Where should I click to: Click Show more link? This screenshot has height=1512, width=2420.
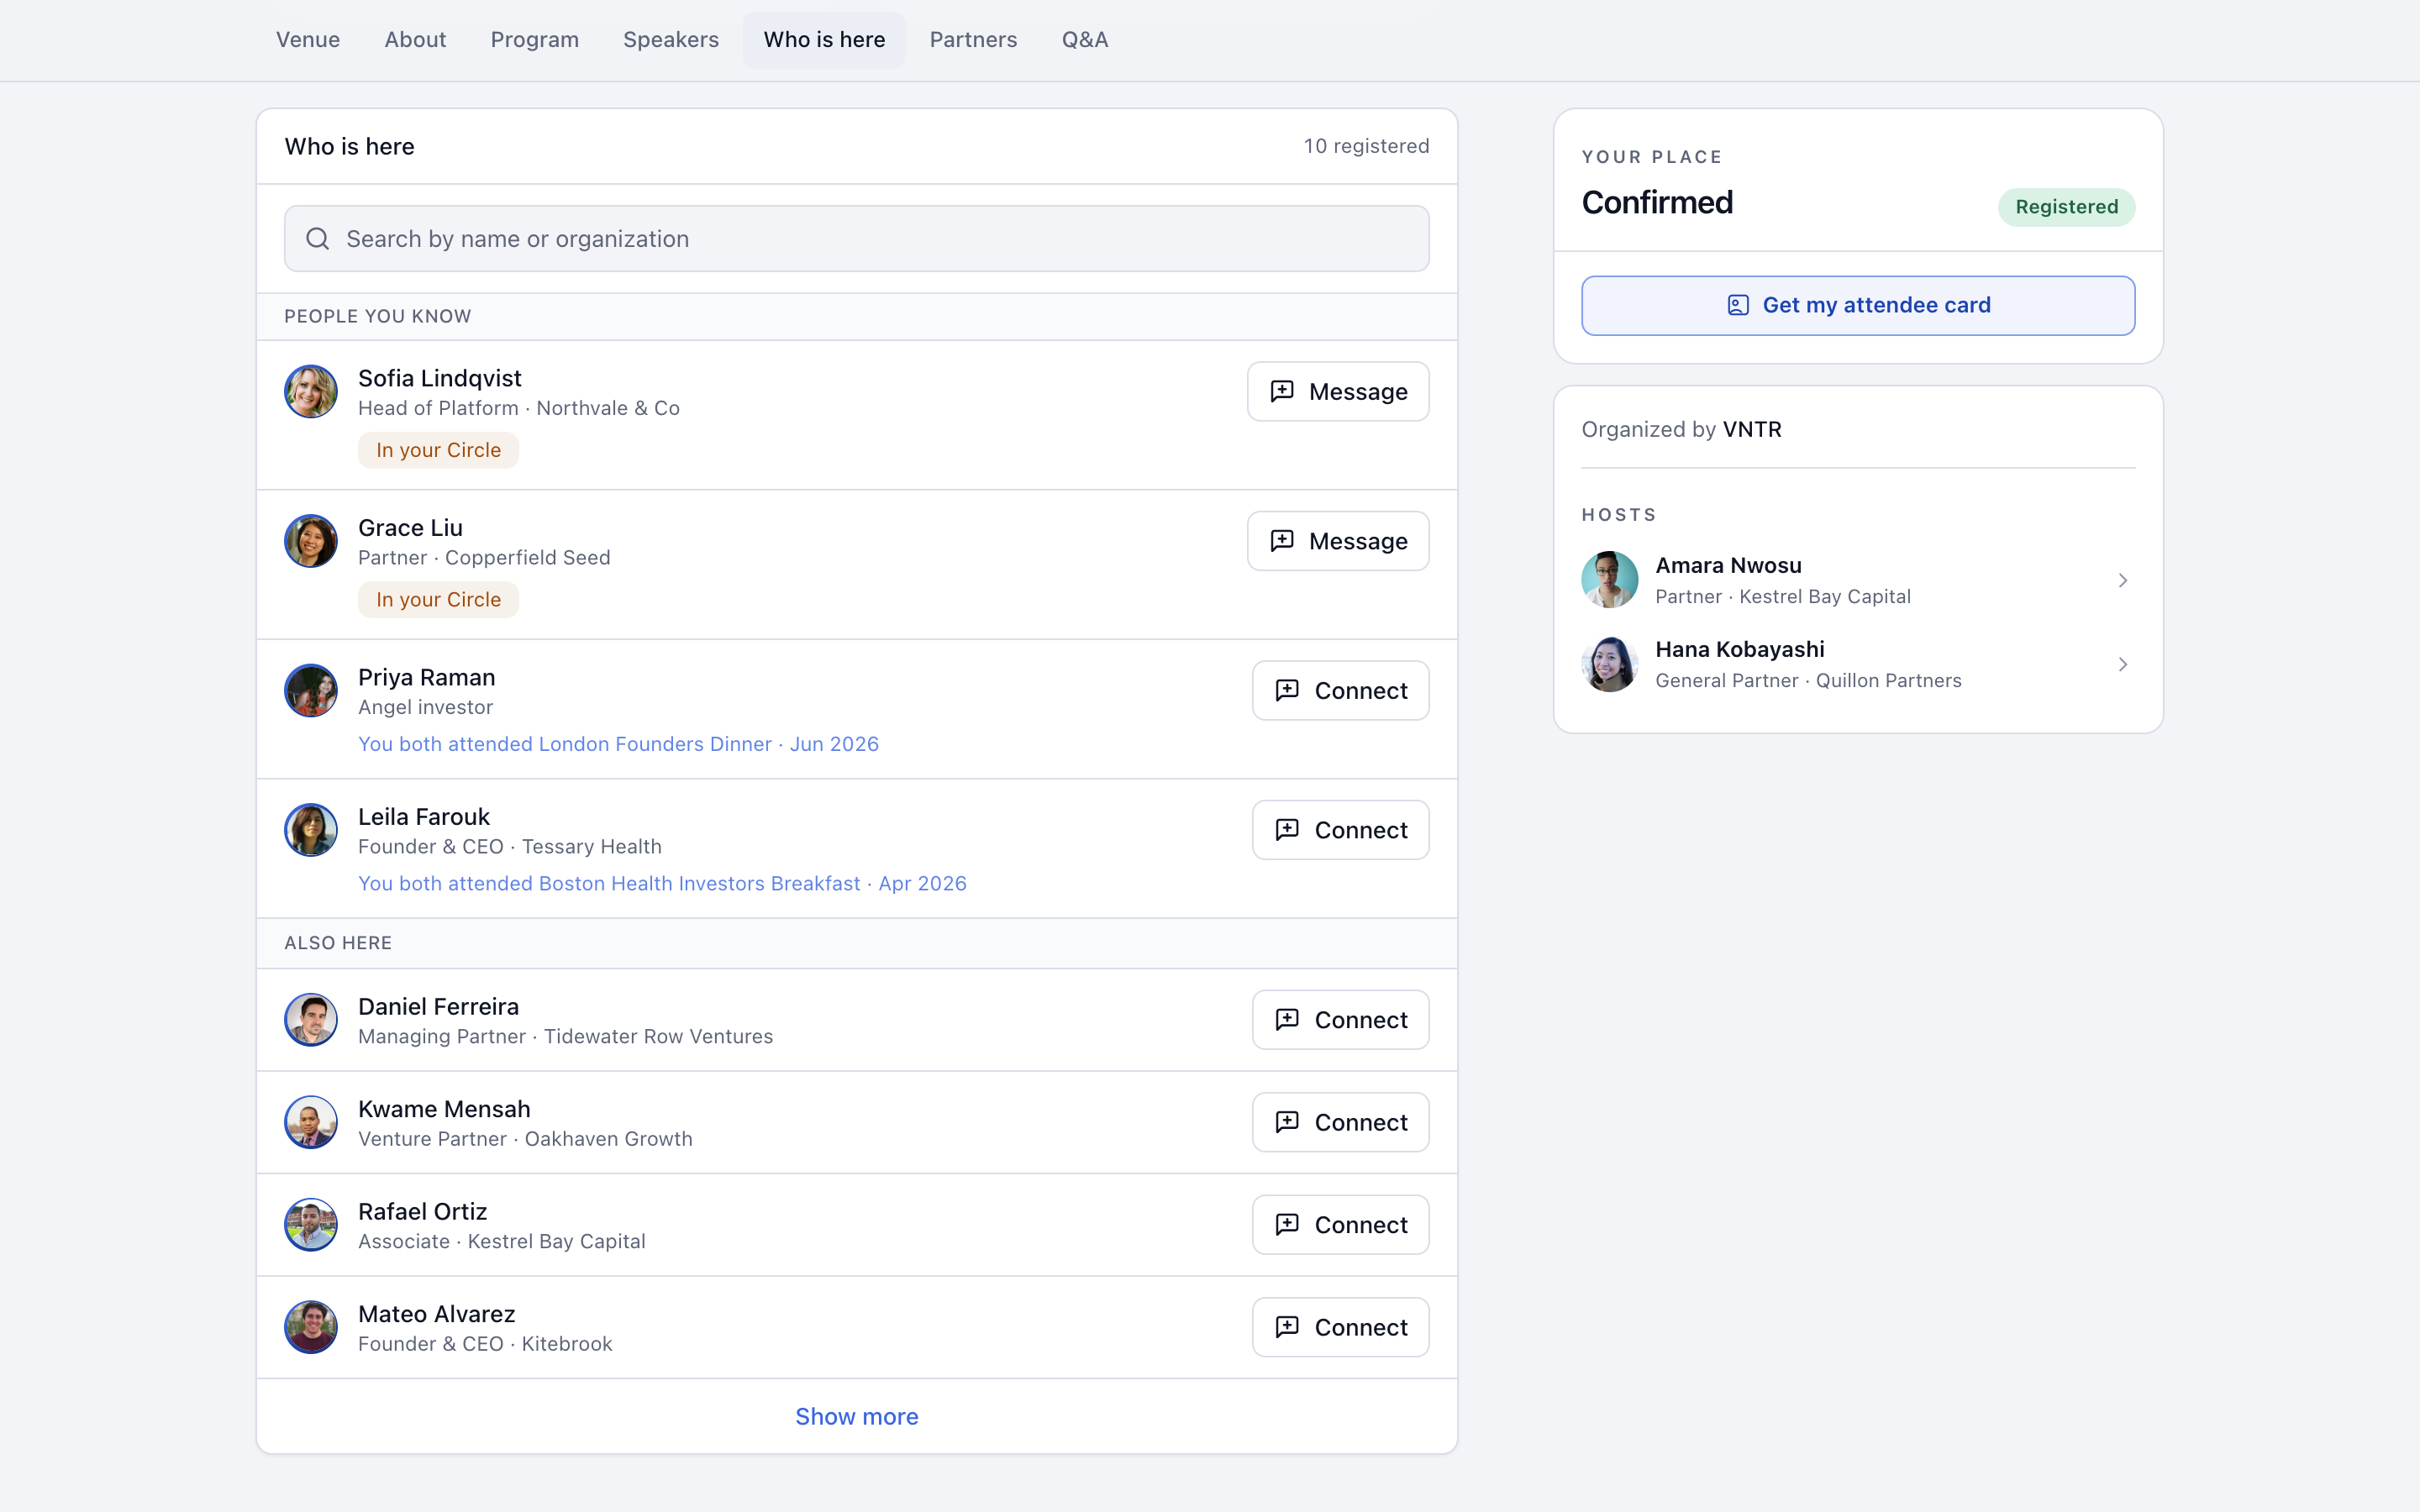point(857,1416)
